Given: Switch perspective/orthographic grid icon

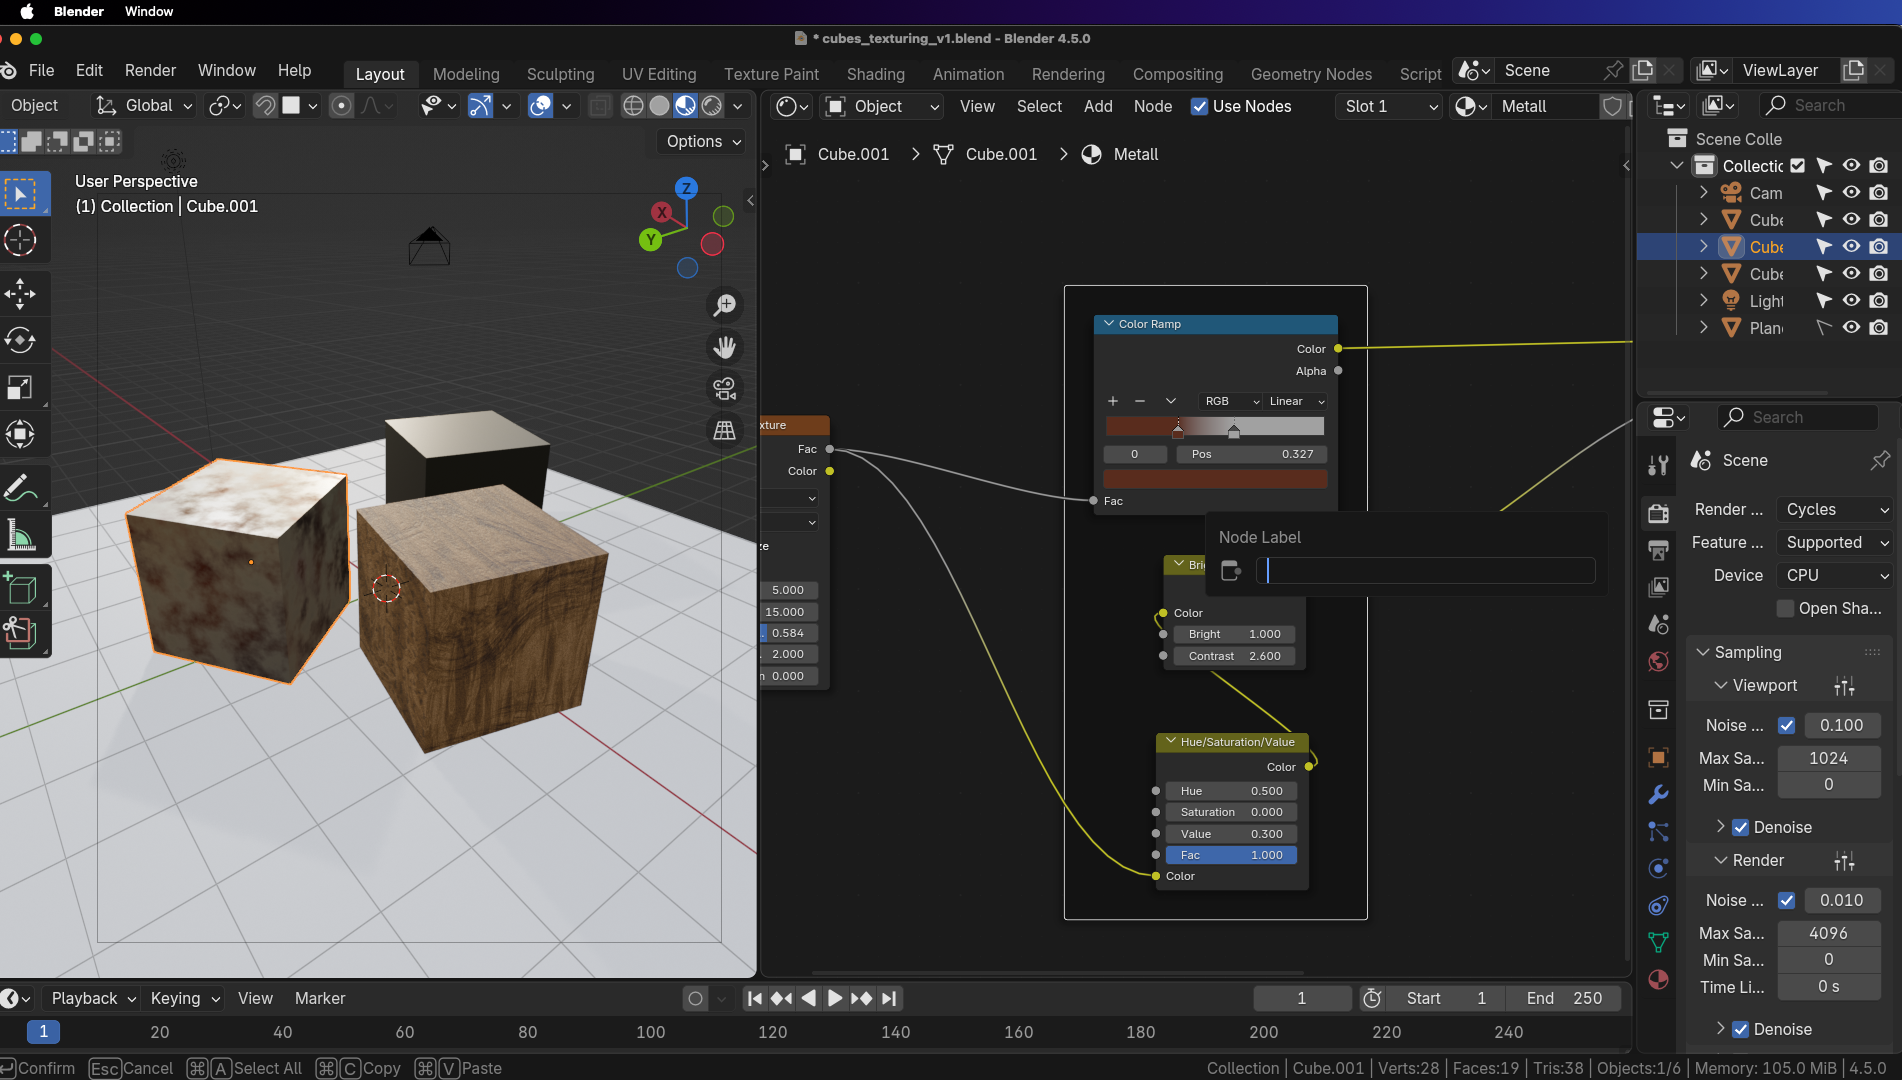Looking at the screenshot, I should pos(724,431).
